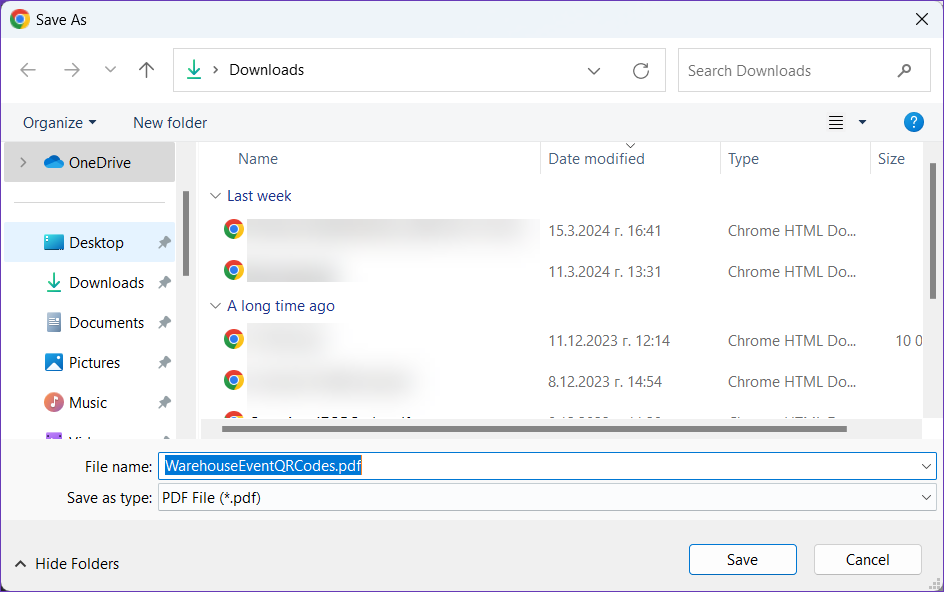944x592 pixels.
Task: Collapse the Last week group
Action: point(215,196)
